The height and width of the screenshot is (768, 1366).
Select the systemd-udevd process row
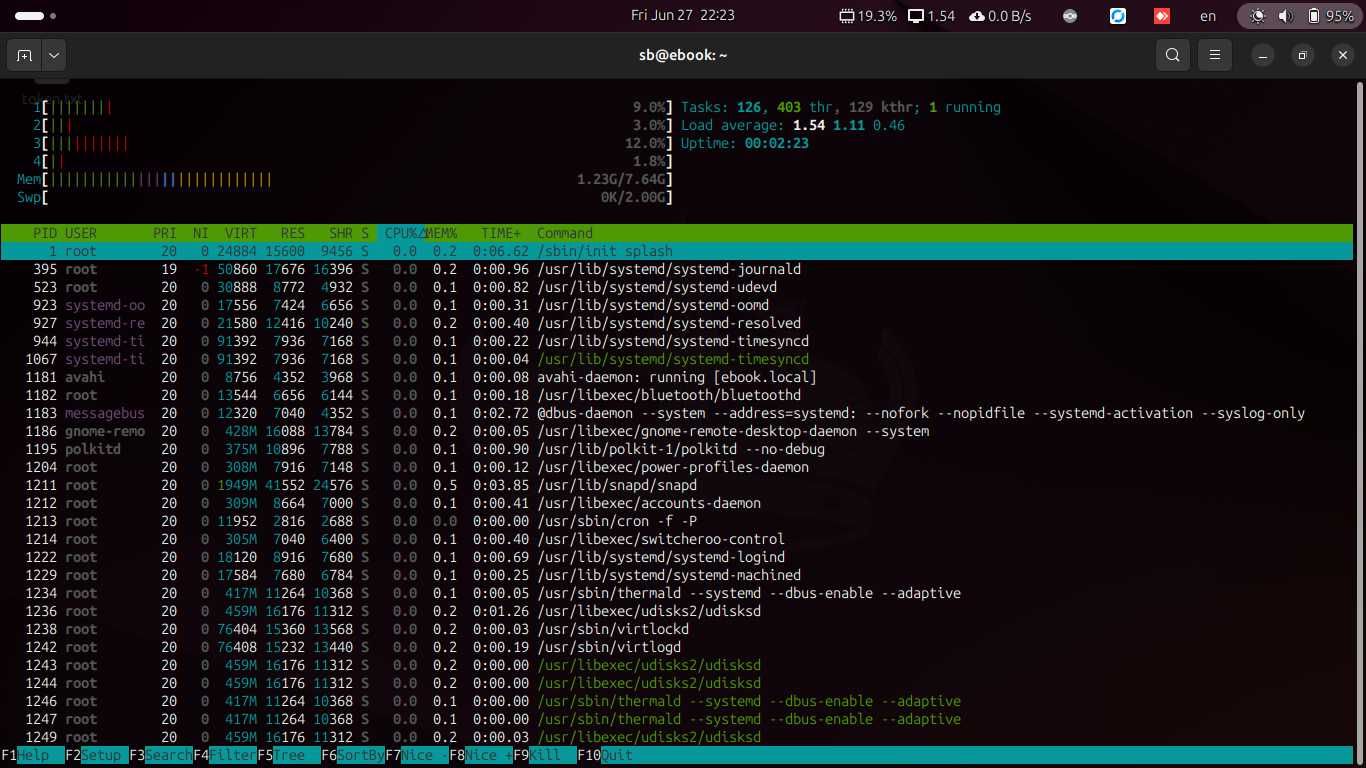[677, 287]
